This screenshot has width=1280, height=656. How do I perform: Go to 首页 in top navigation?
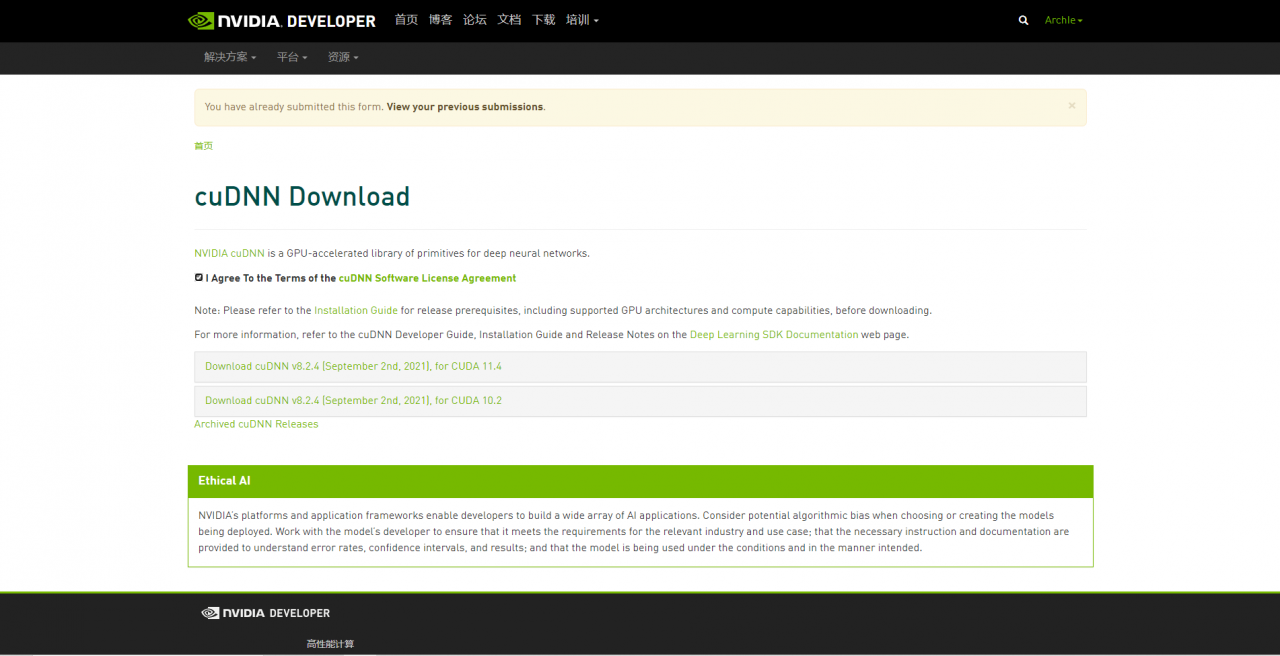[x=406, y=20]
